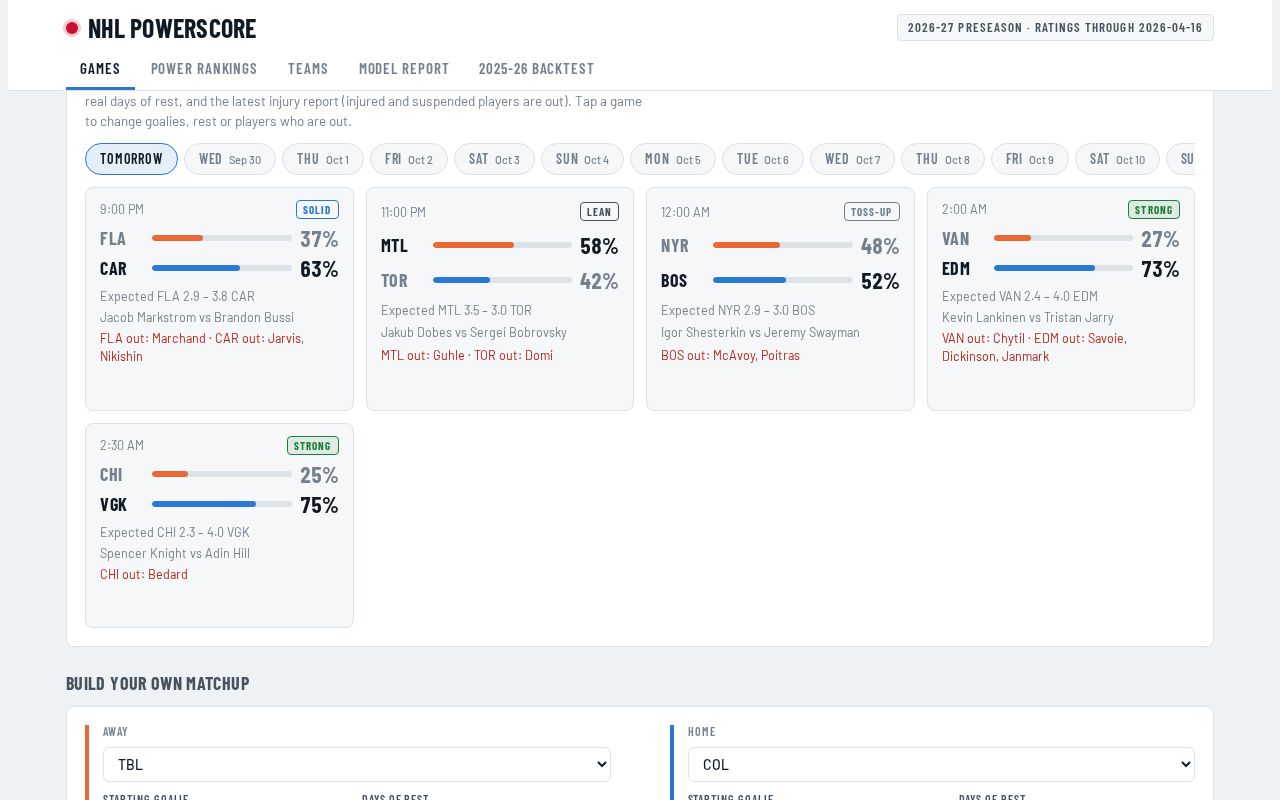Choose the Thu Oct 1 date chip

[x=323, y=159]
